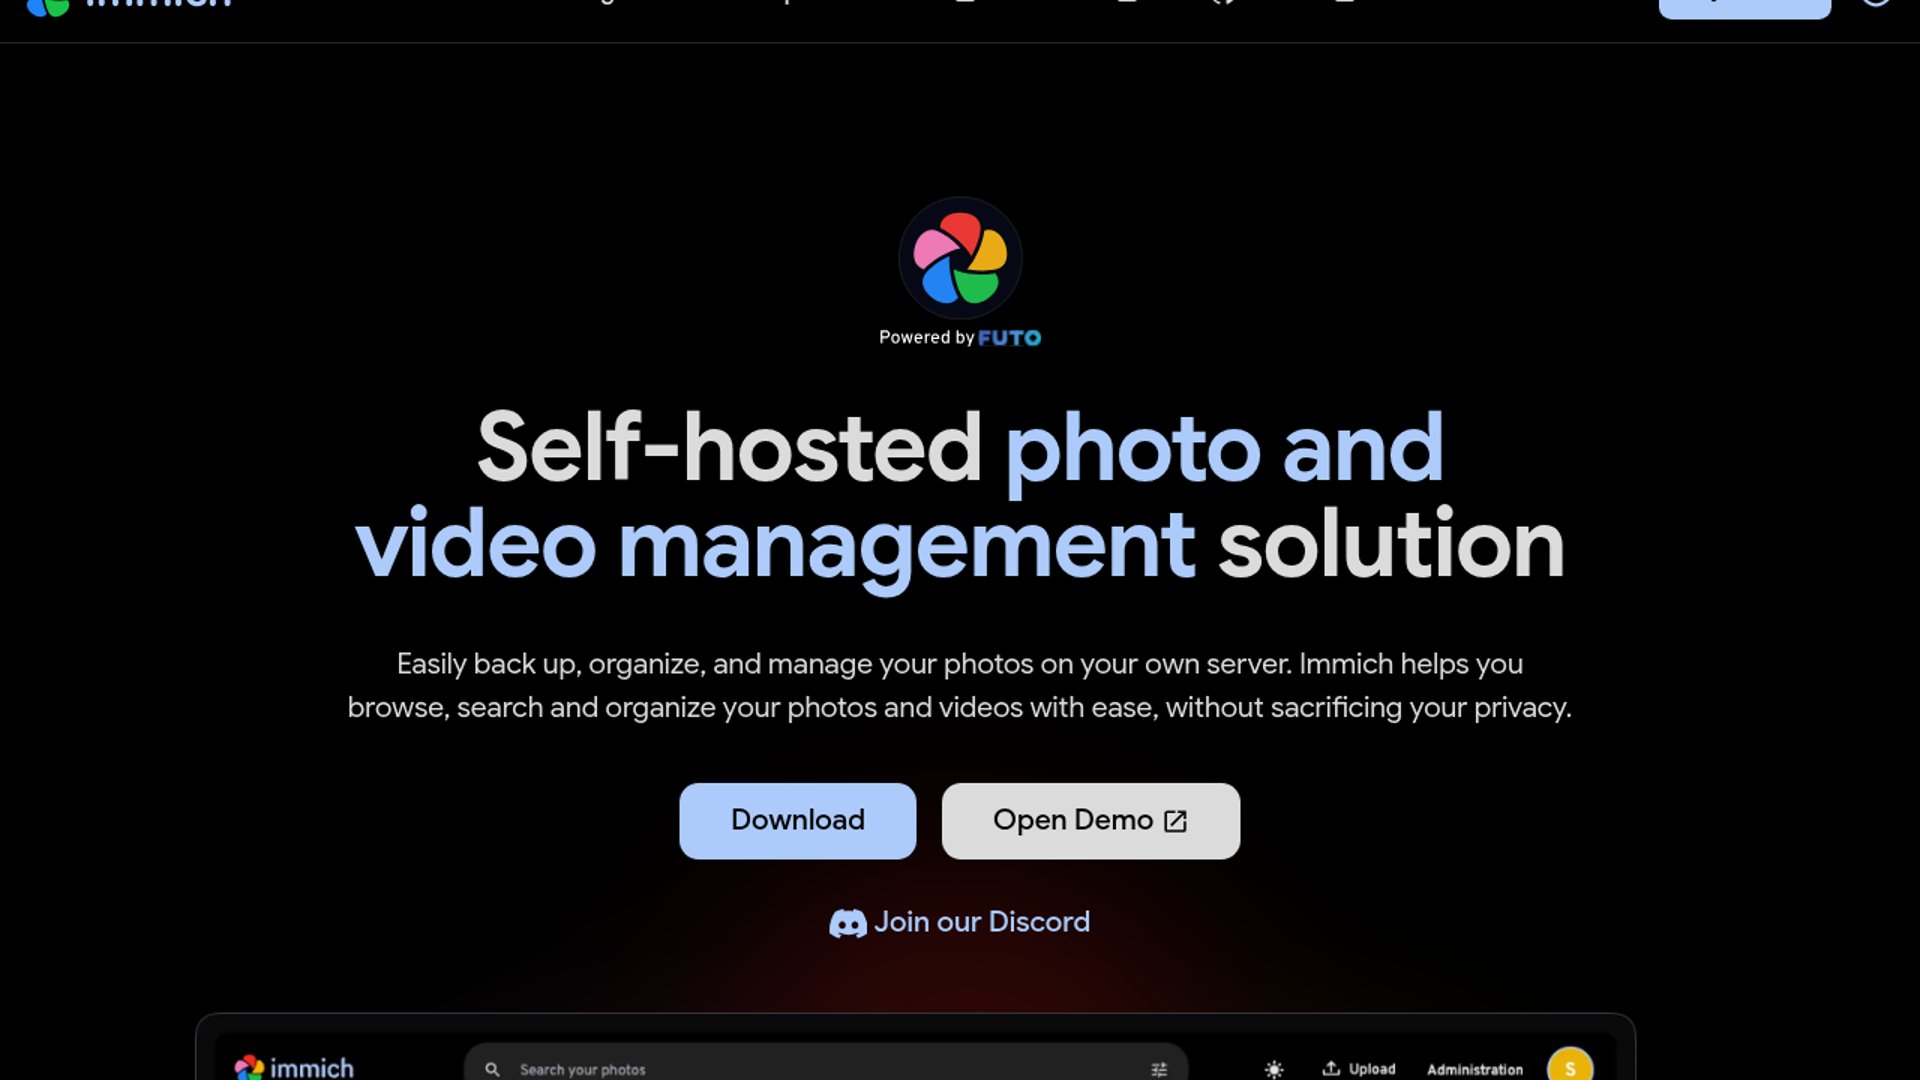Screen dimensions: 1920x1080
Task: Click the Upload label in preview
Action: pyautogui.click(x=1372, y=1069)
